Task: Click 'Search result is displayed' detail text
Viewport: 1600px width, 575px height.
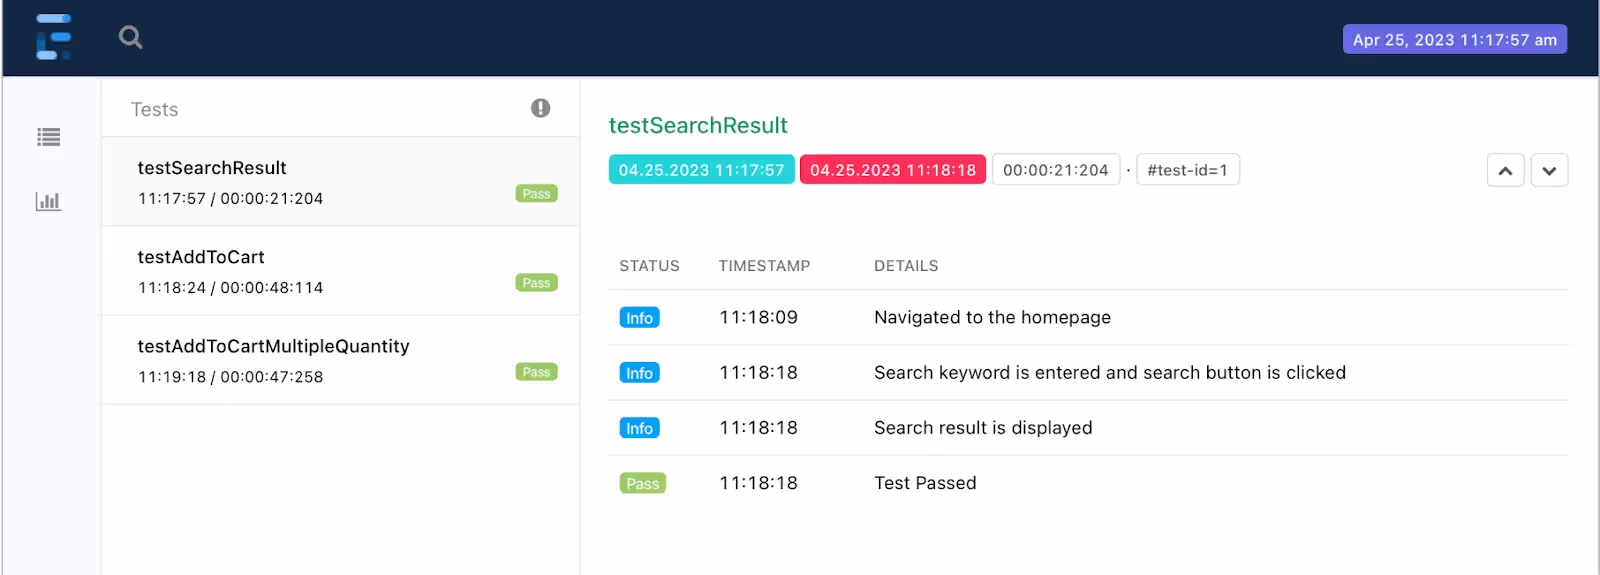Action: (983, 428)
